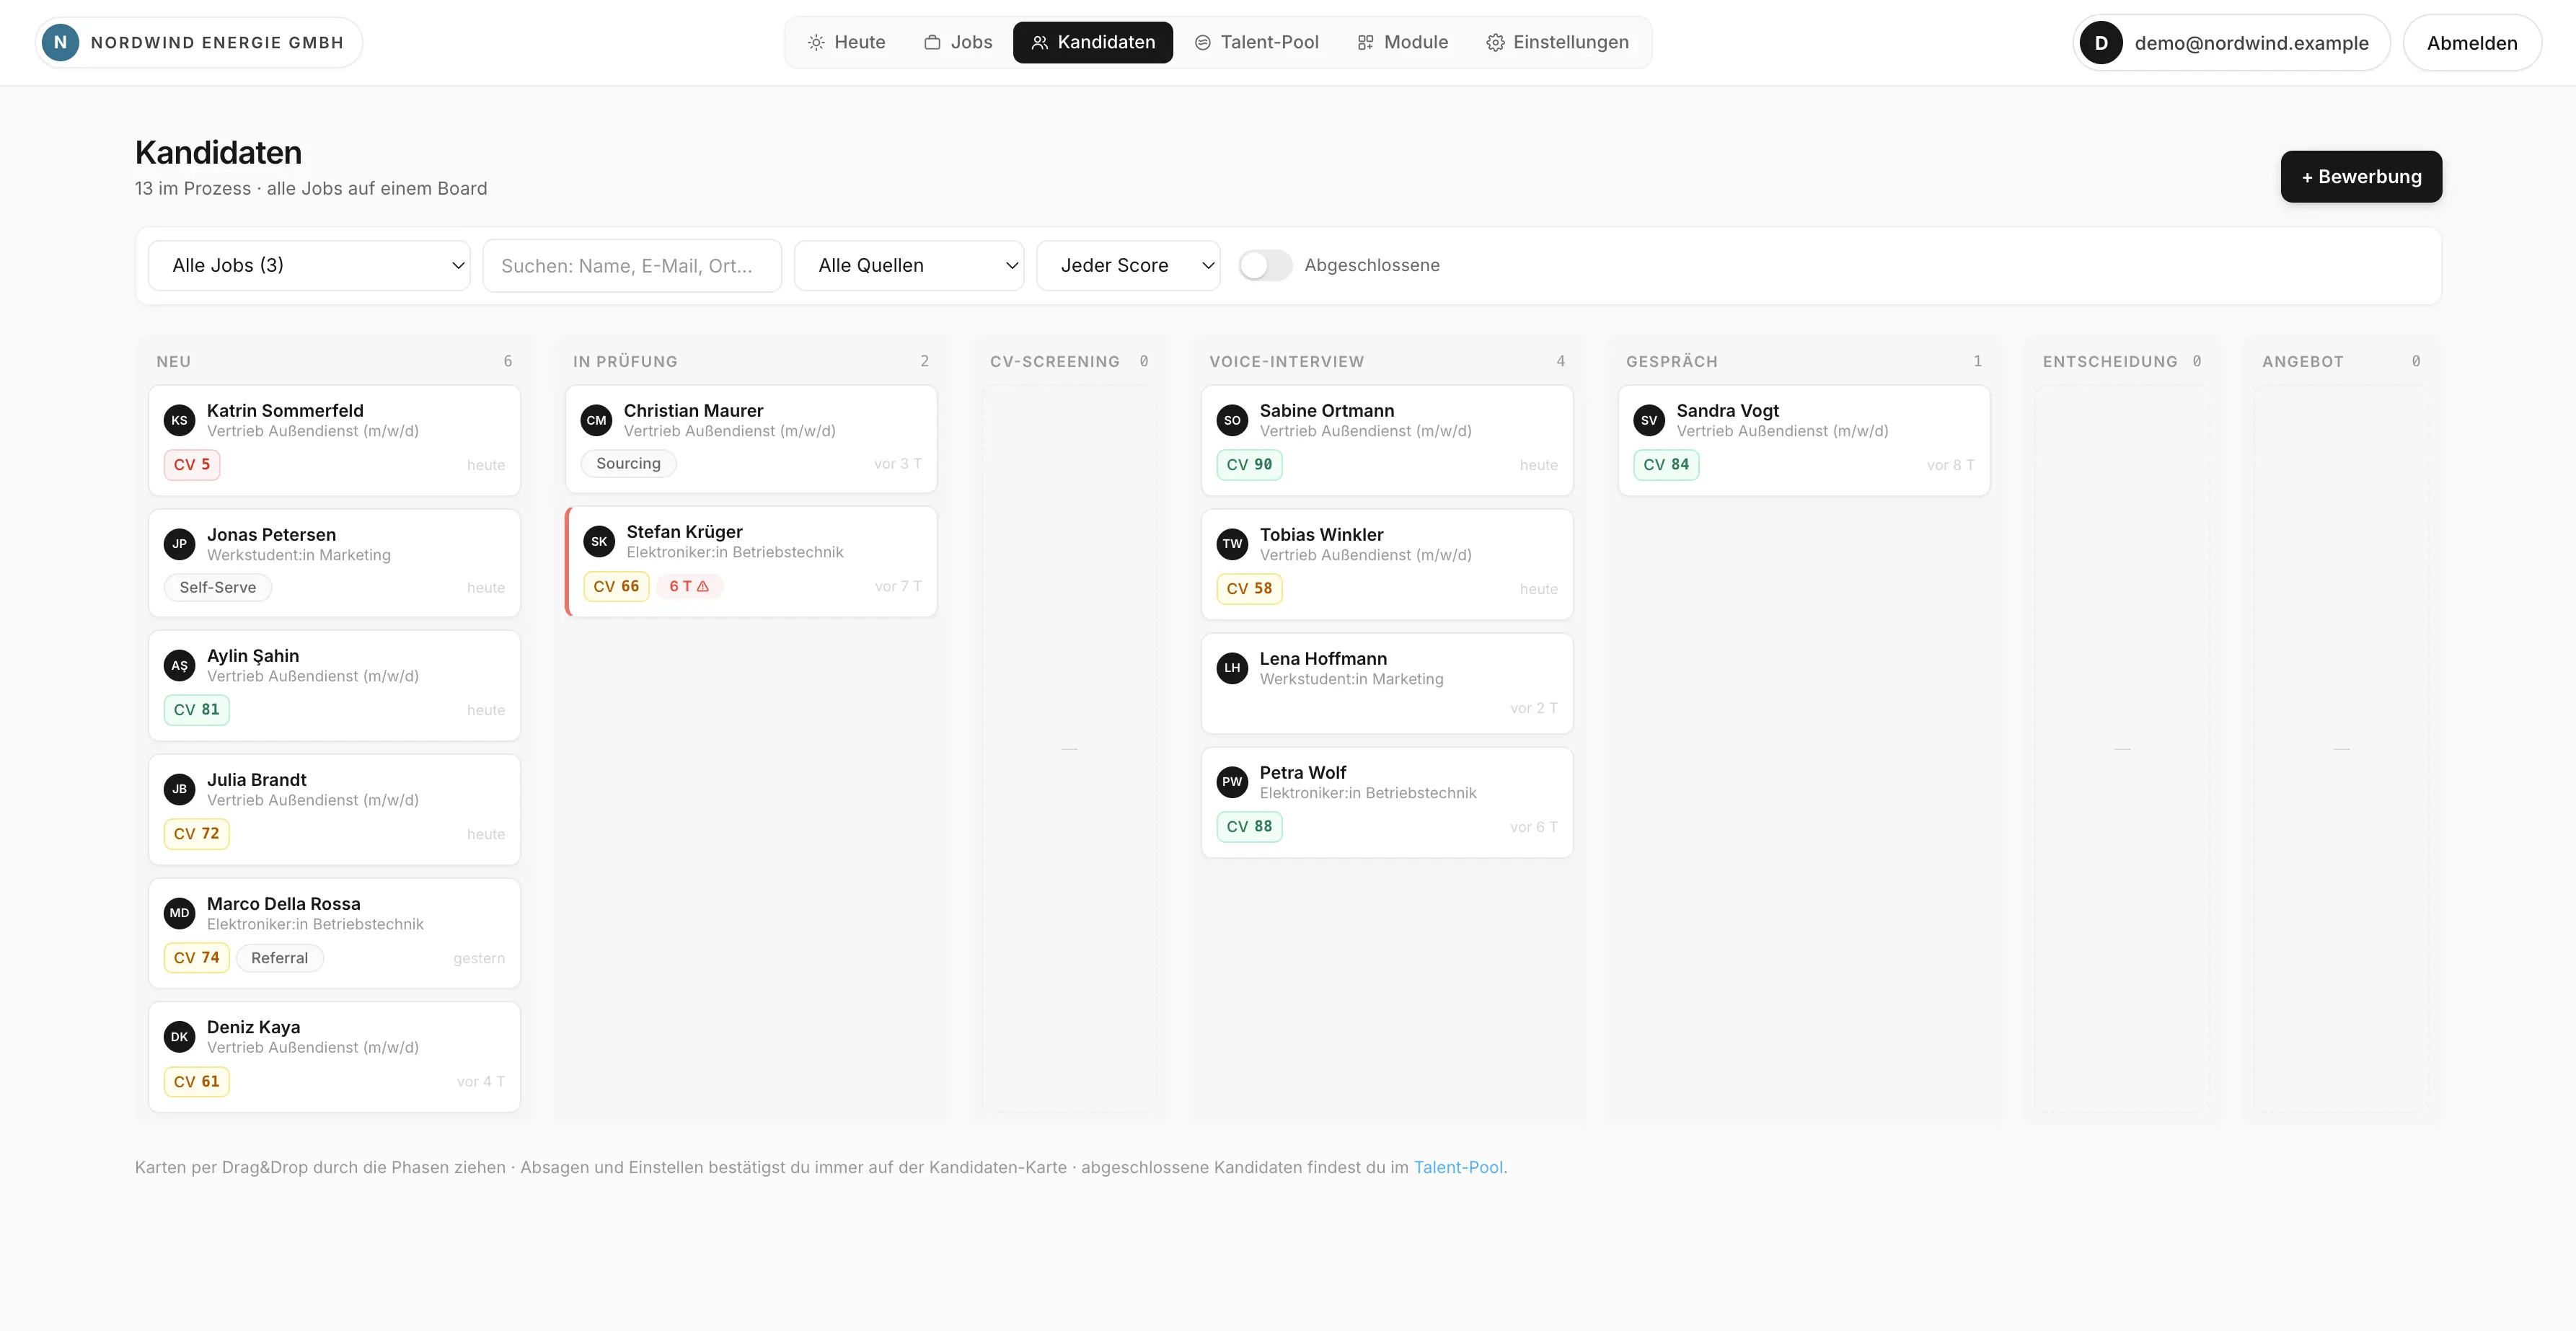This screenshot has width=2576, height=1331.
Task: Open the Alle Quellen dropdown
Action: 909,265
